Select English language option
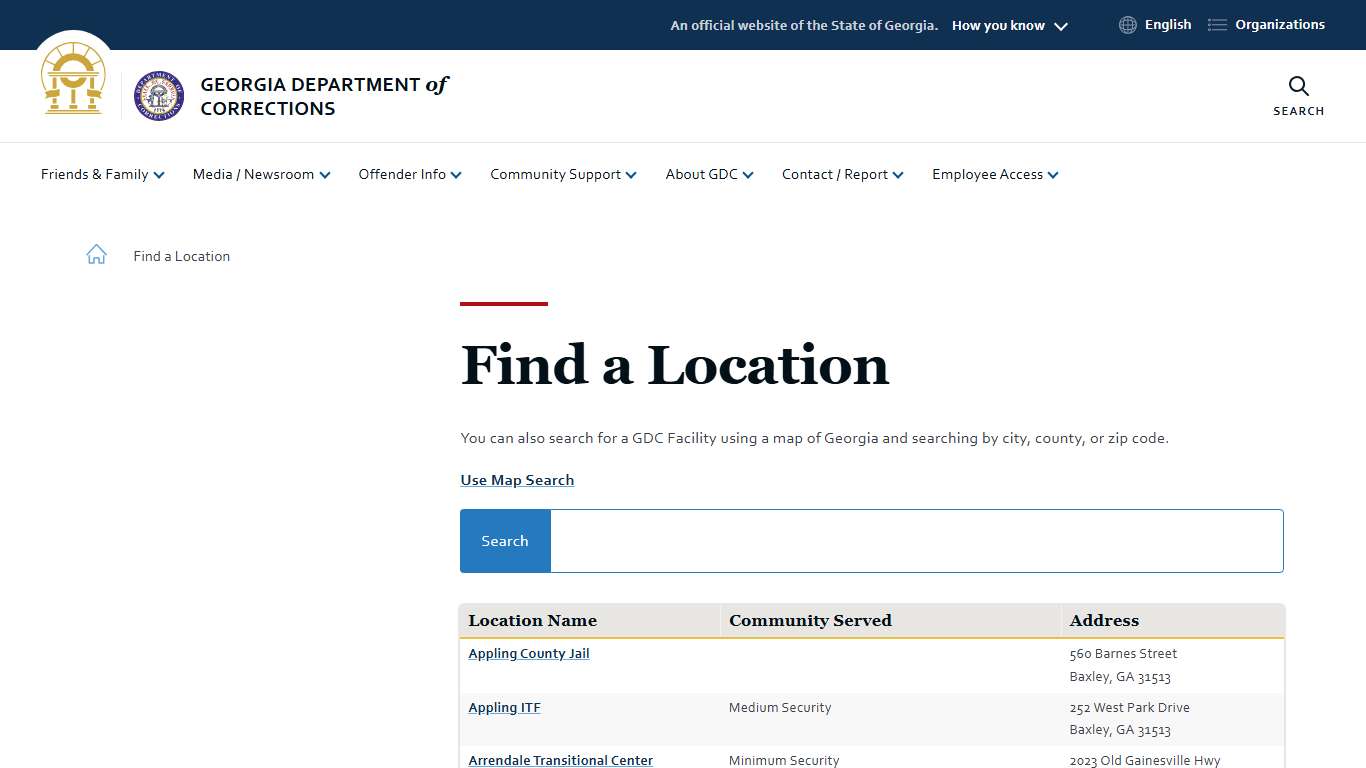The image size is (1366, 768). [1168, 24]
